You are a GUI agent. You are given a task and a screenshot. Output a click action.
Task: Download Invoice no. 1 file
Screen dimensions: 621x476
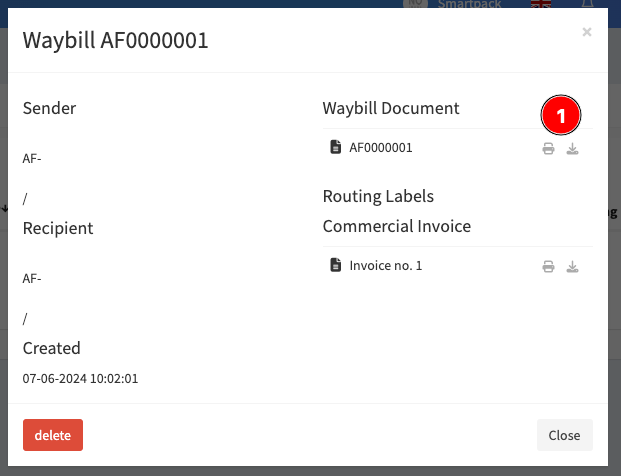(x=572, y=267)
